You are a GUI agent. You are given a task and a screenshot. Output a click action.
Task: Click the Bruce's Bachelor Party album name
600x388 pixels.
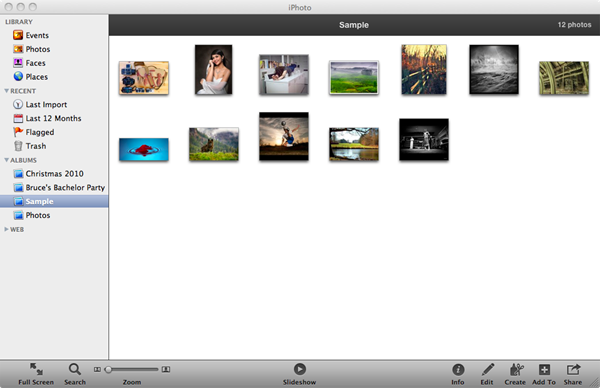pos(65,187)
